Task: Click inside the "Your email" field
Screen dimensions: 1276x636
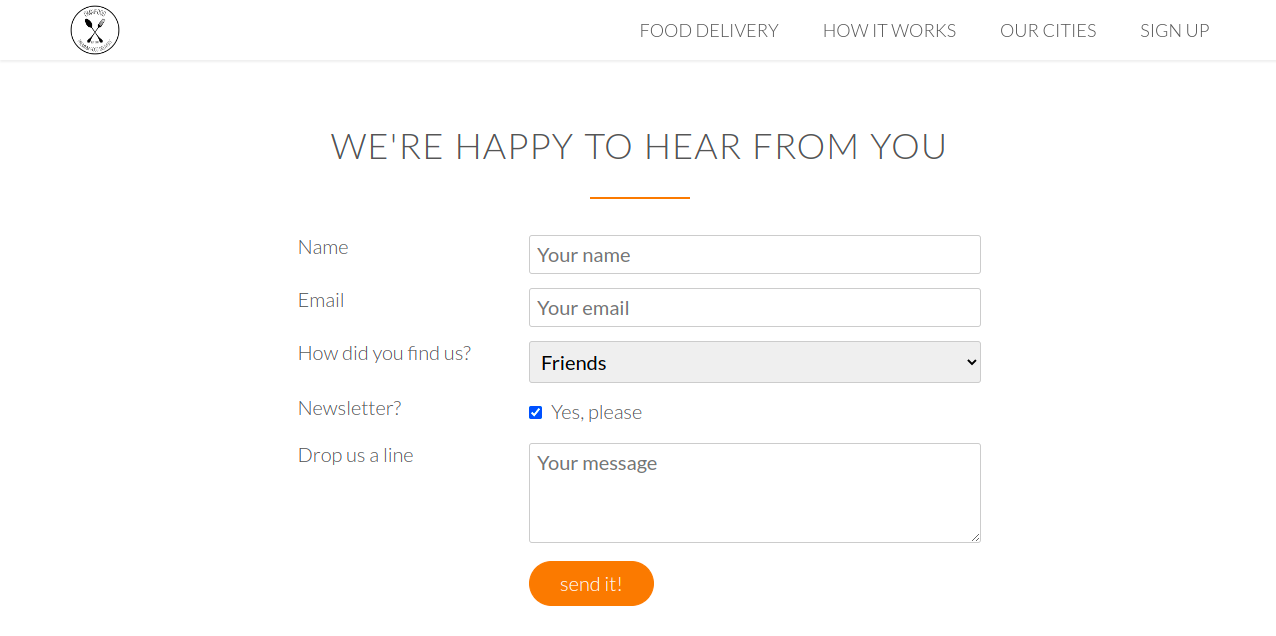Action: tap(754, 307)
